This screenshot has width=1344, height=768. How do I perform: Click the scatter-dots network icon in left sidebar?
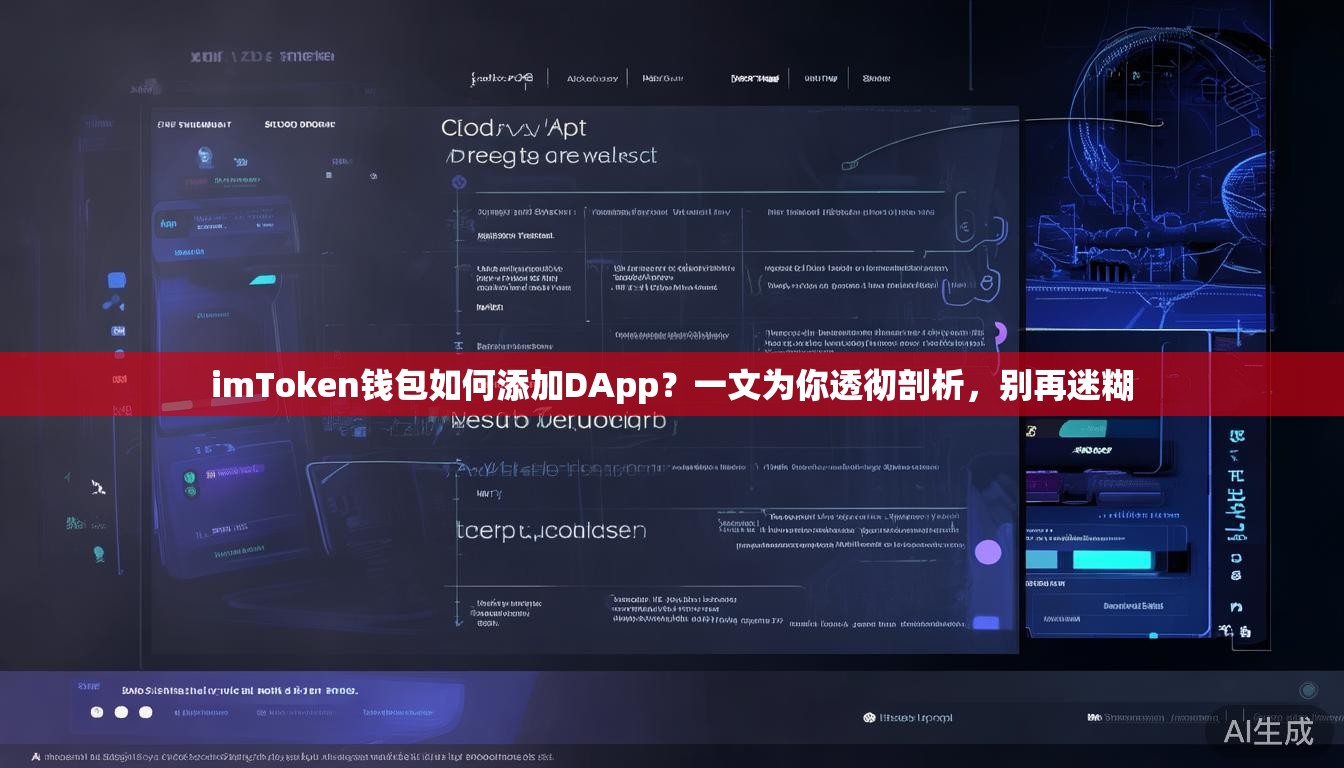(x=112, y=303)
